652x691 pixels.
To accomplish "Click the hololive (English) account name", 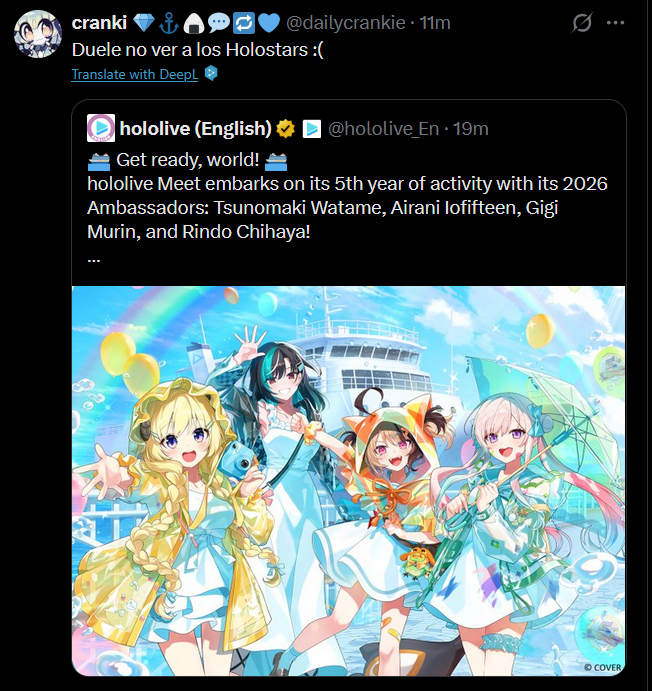I will [196, 128].
